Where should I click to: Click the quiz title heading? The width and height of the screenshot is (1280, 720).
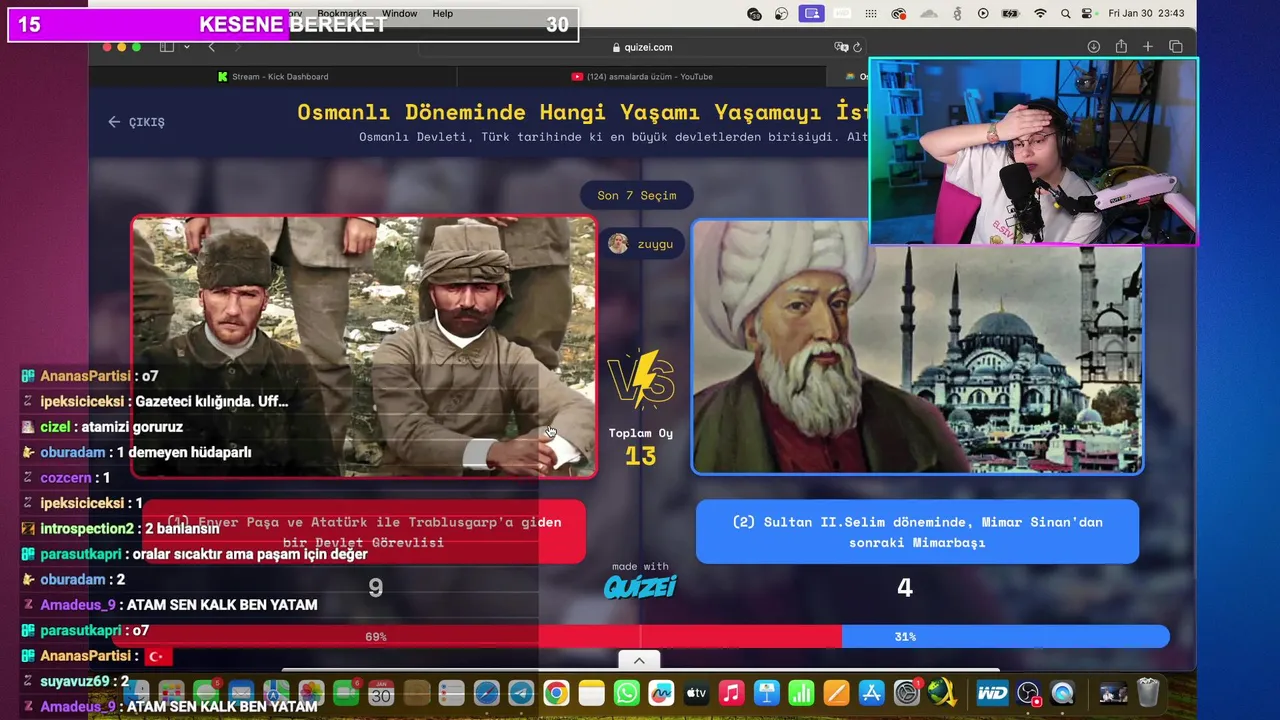[x=583, y=112]
